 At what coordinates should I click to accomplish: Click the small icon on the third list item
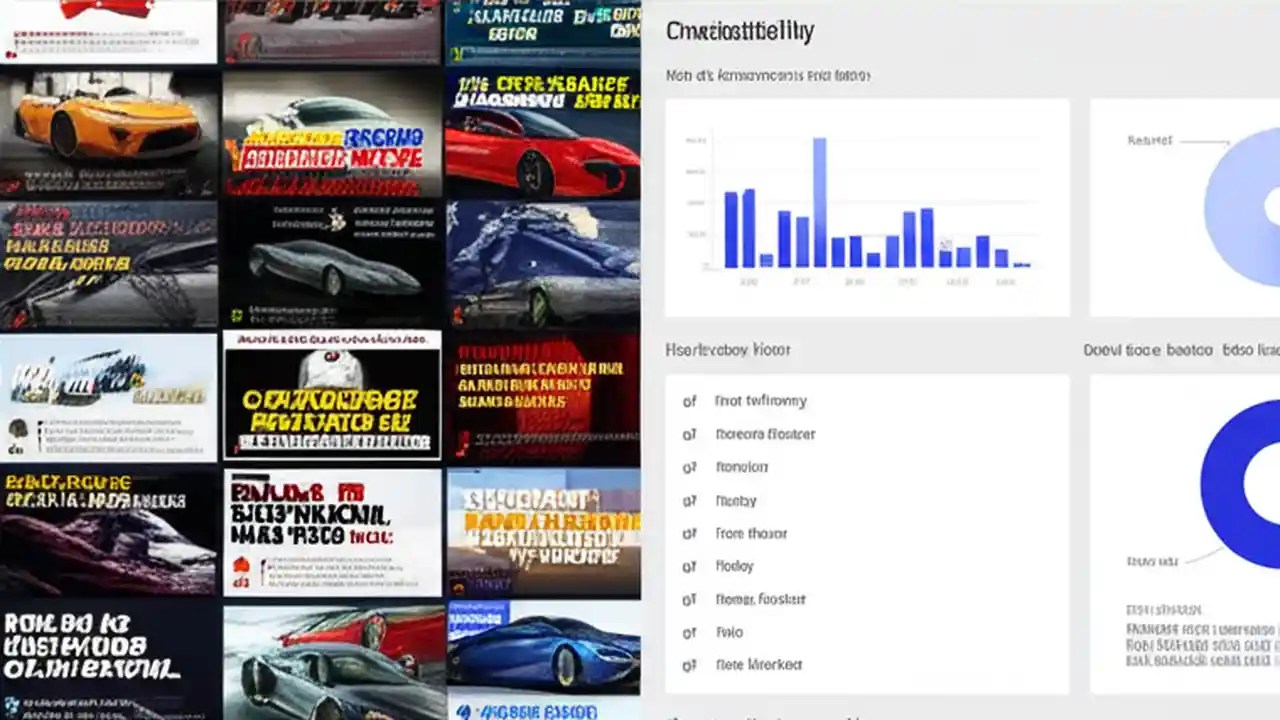(x=689, y=467)
